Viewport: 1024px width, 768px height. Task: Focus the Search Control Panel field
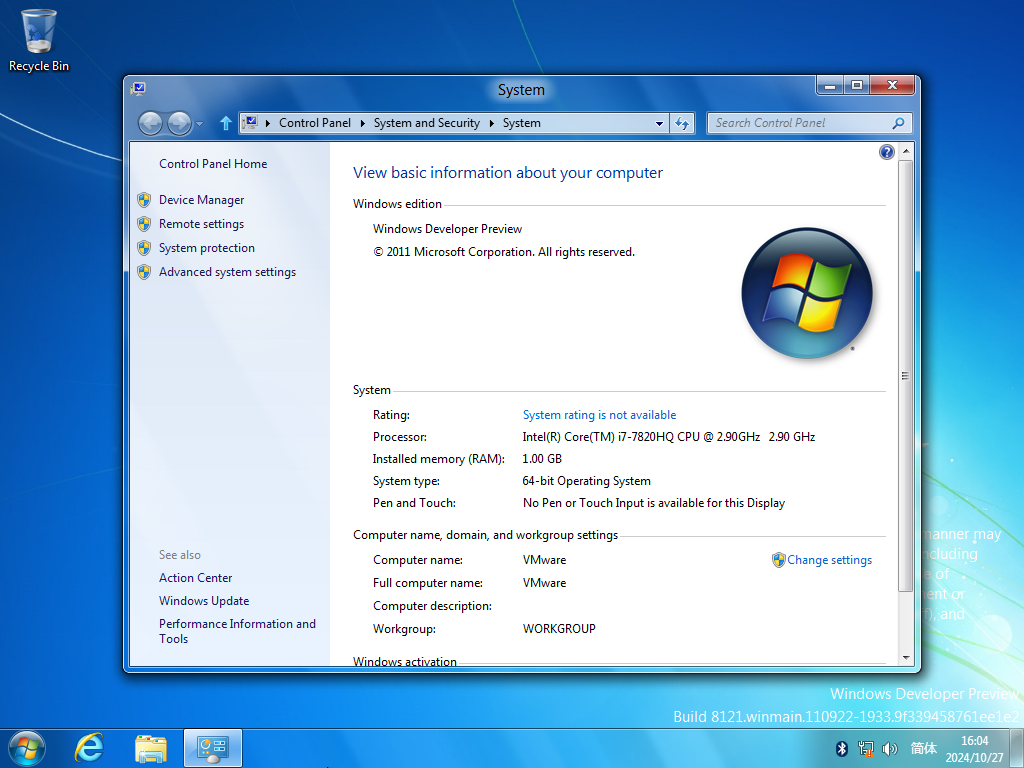click(x=801, y=123)
